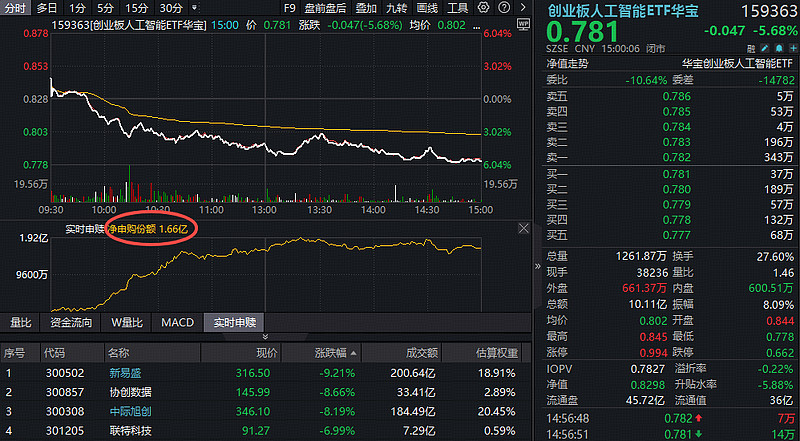Switch to 15分 period tab
This screenshot has width=800, height=441.
coord(136,8)
